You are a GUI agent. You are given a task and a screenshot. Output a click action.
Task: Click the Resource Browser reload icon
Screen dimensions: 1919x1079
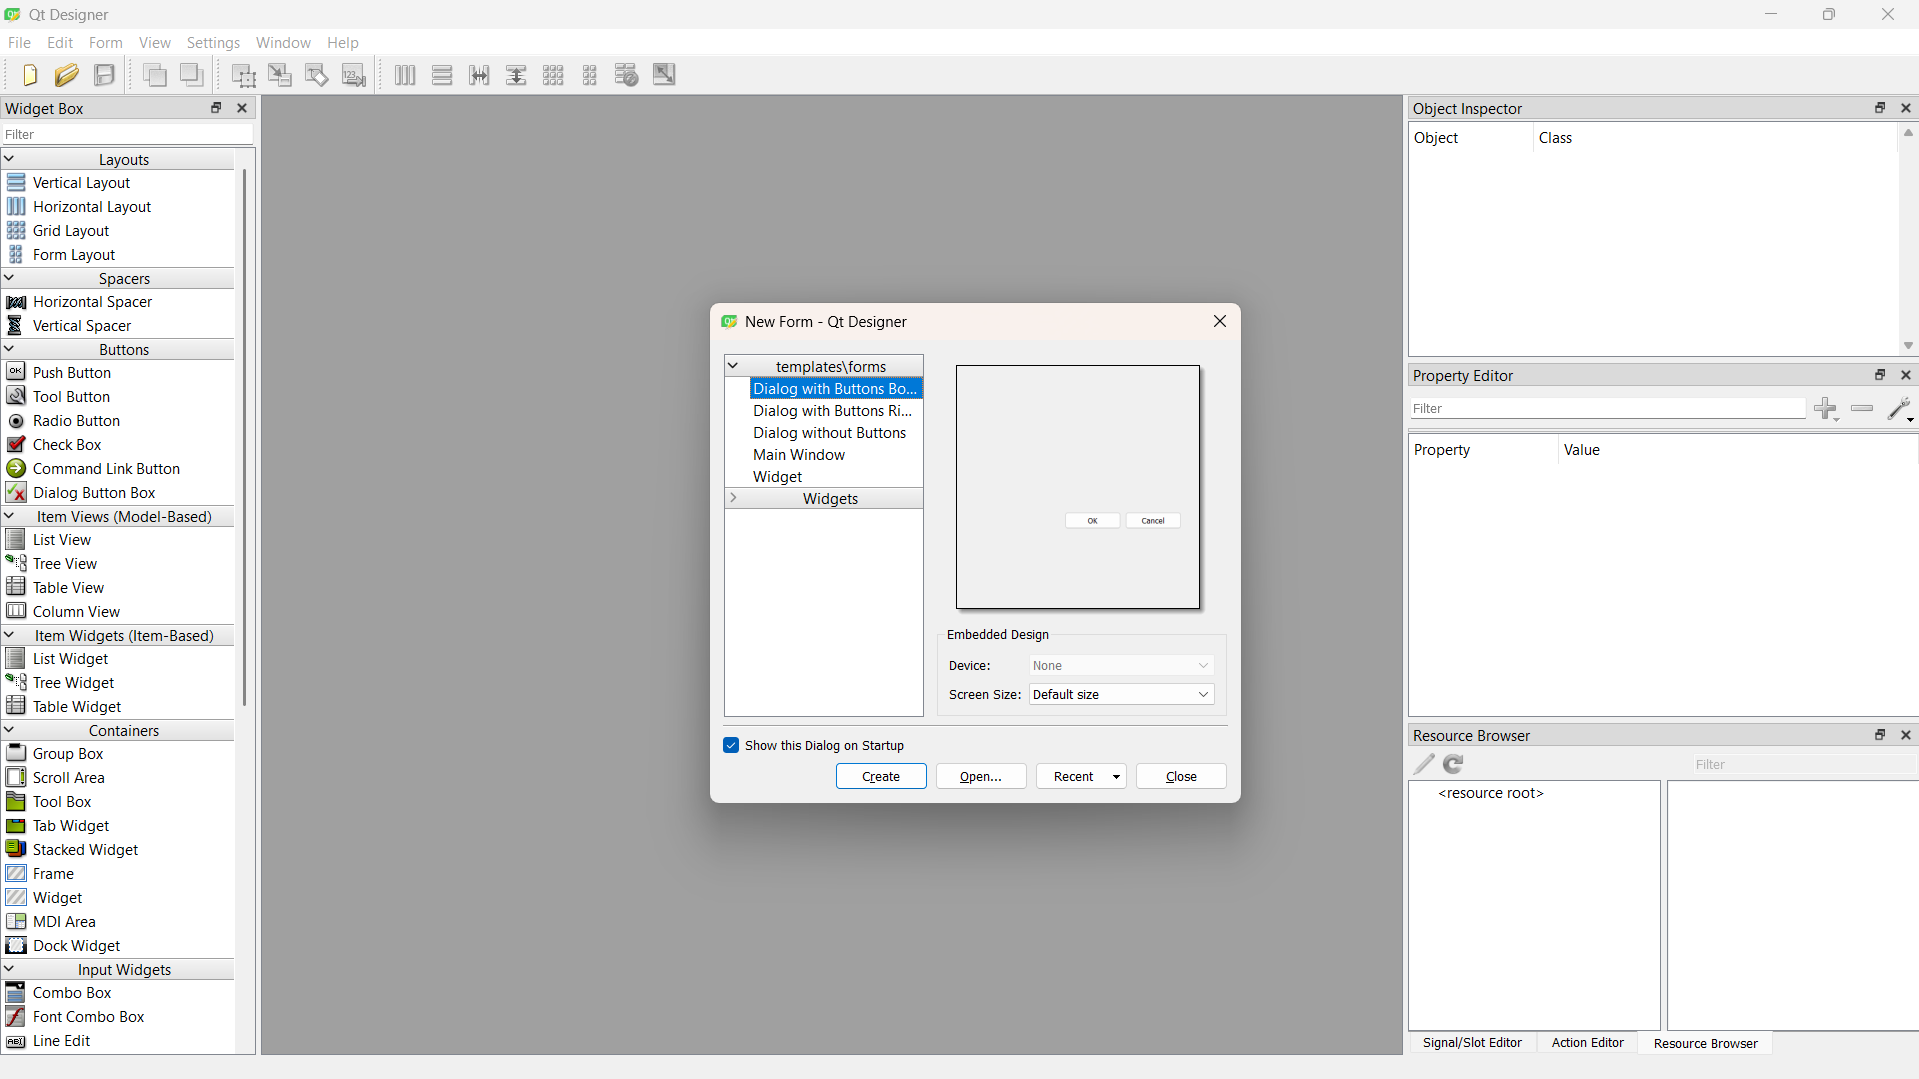1454,764
